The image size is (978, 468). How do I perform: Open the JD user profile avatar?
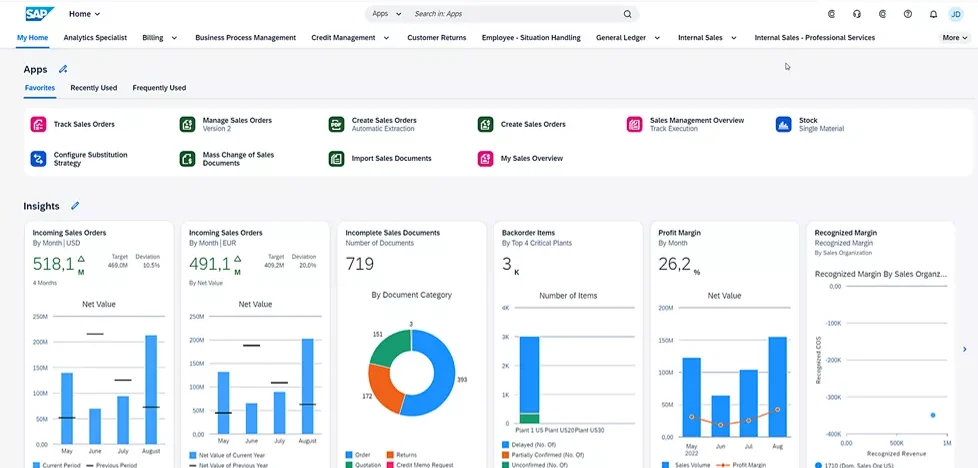[x=958, y=14]
